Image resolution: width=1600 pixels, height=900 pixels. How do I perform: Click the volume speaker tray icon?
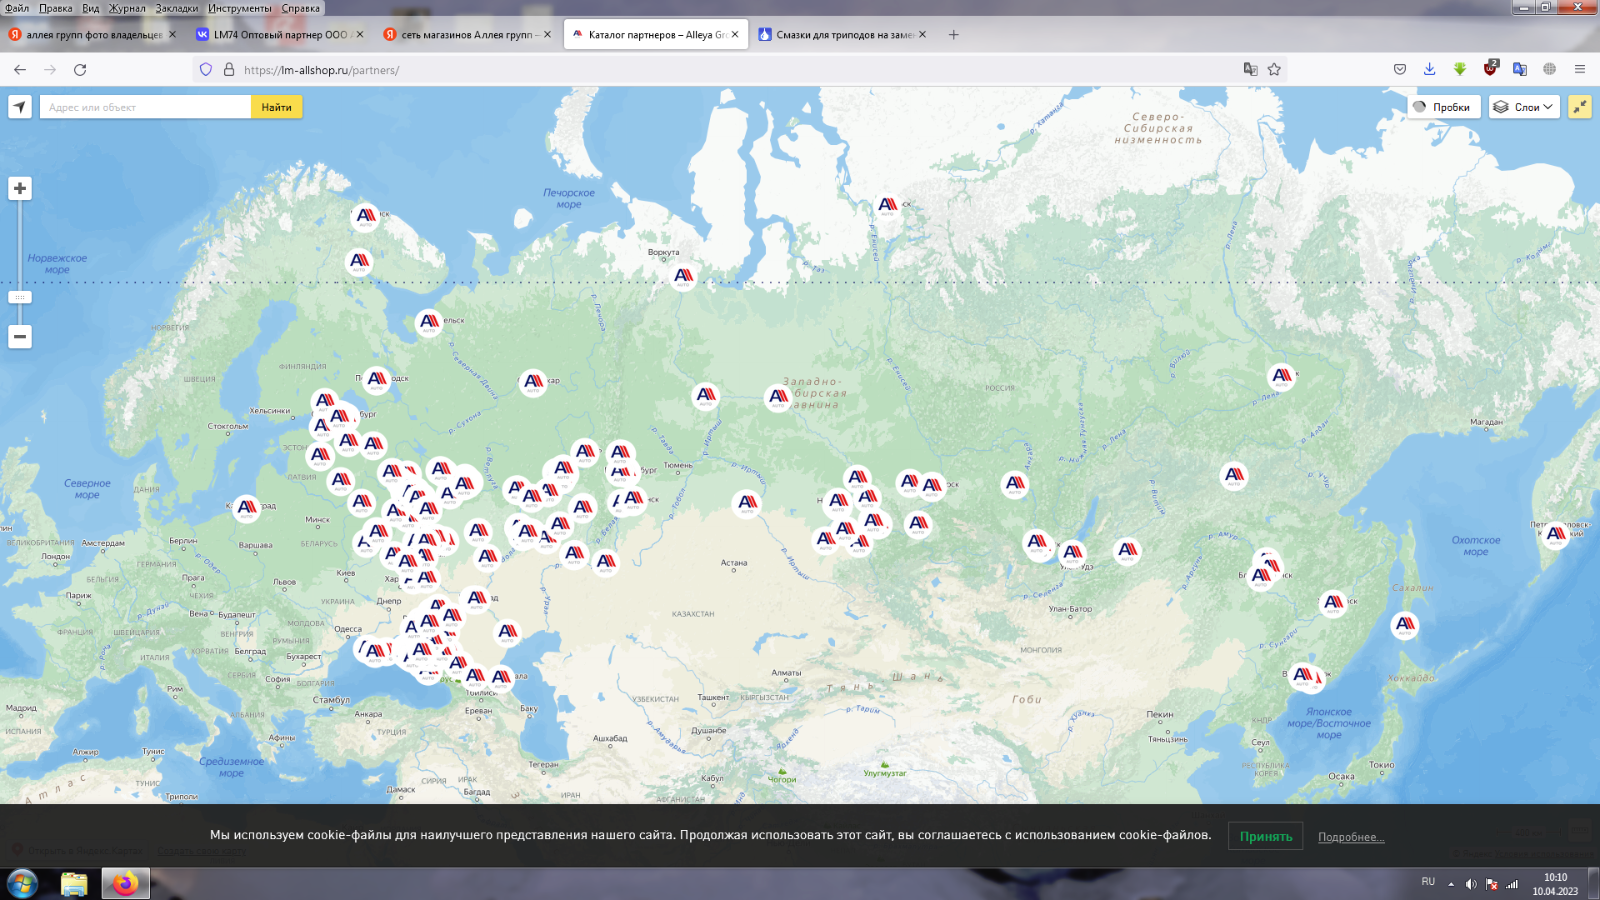(x=1471, y=884)
